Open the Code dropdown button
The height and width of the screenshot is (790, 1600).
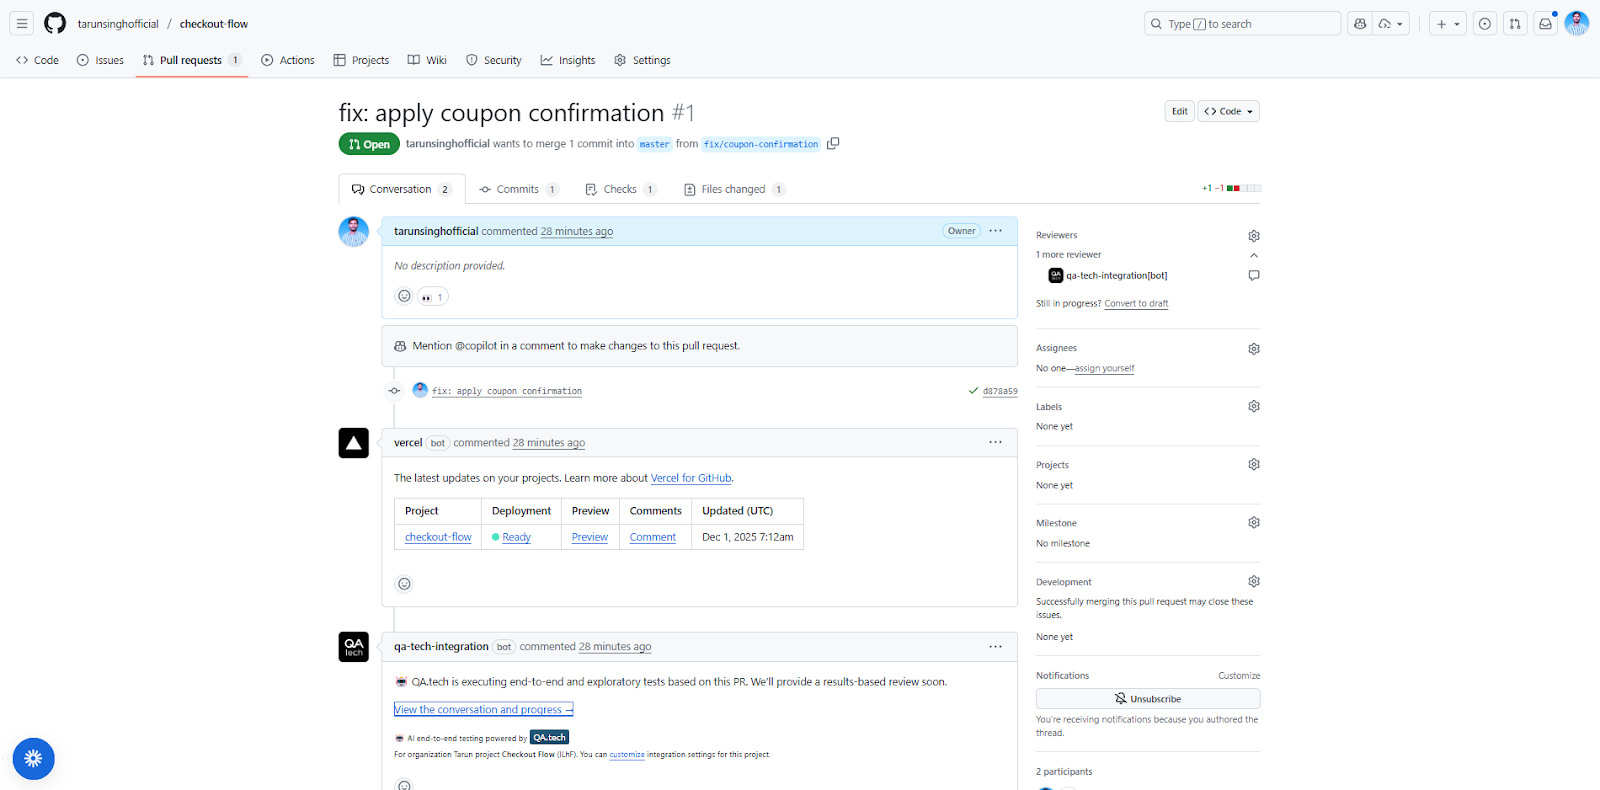tap(1228, 111)
